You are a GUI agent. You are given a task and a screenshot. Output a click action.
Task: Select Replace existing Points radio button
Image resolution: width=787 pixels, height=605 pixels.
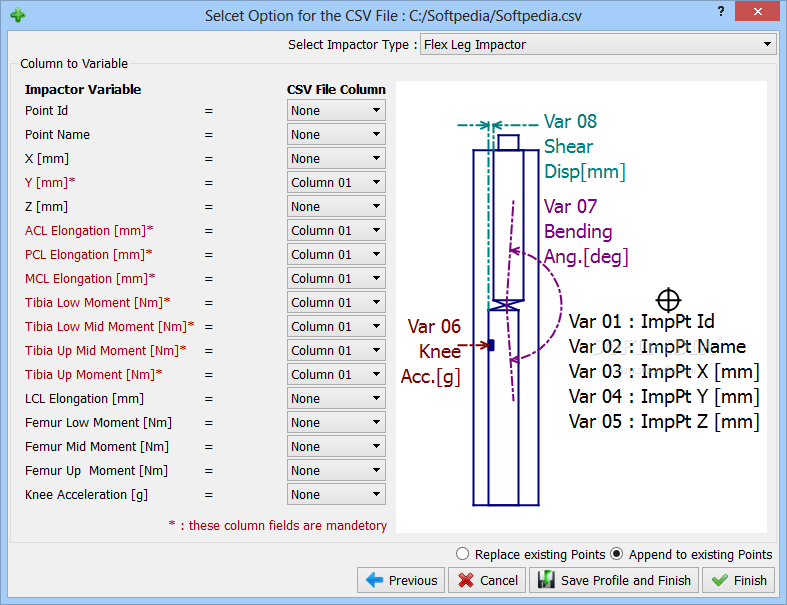(x=462, y=554)
